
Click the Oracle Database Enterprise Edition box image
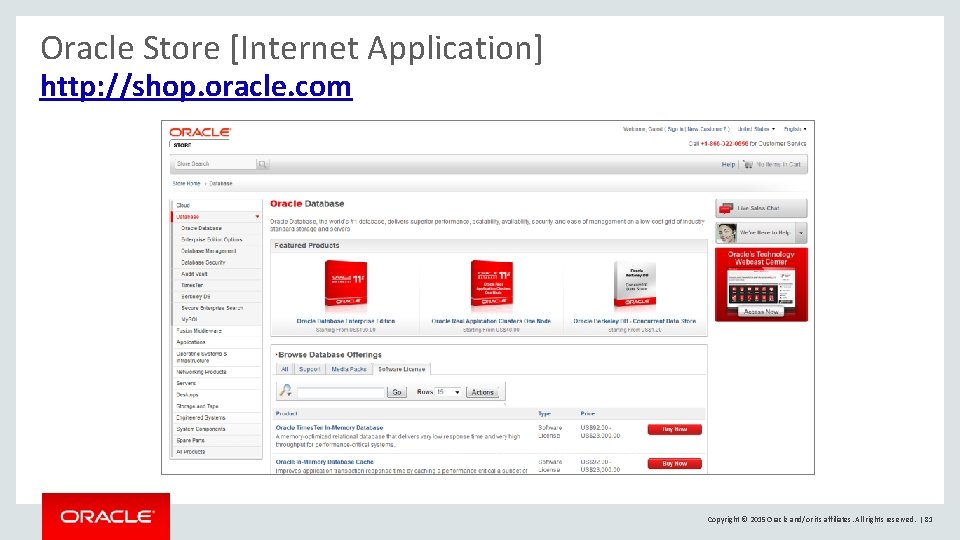(x=346, y=284)
